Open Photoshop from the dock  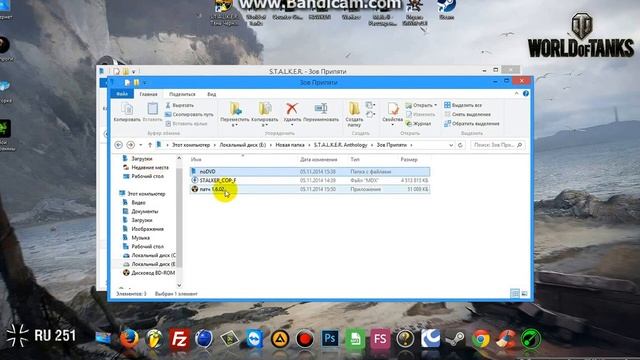(x=330, y=339)
